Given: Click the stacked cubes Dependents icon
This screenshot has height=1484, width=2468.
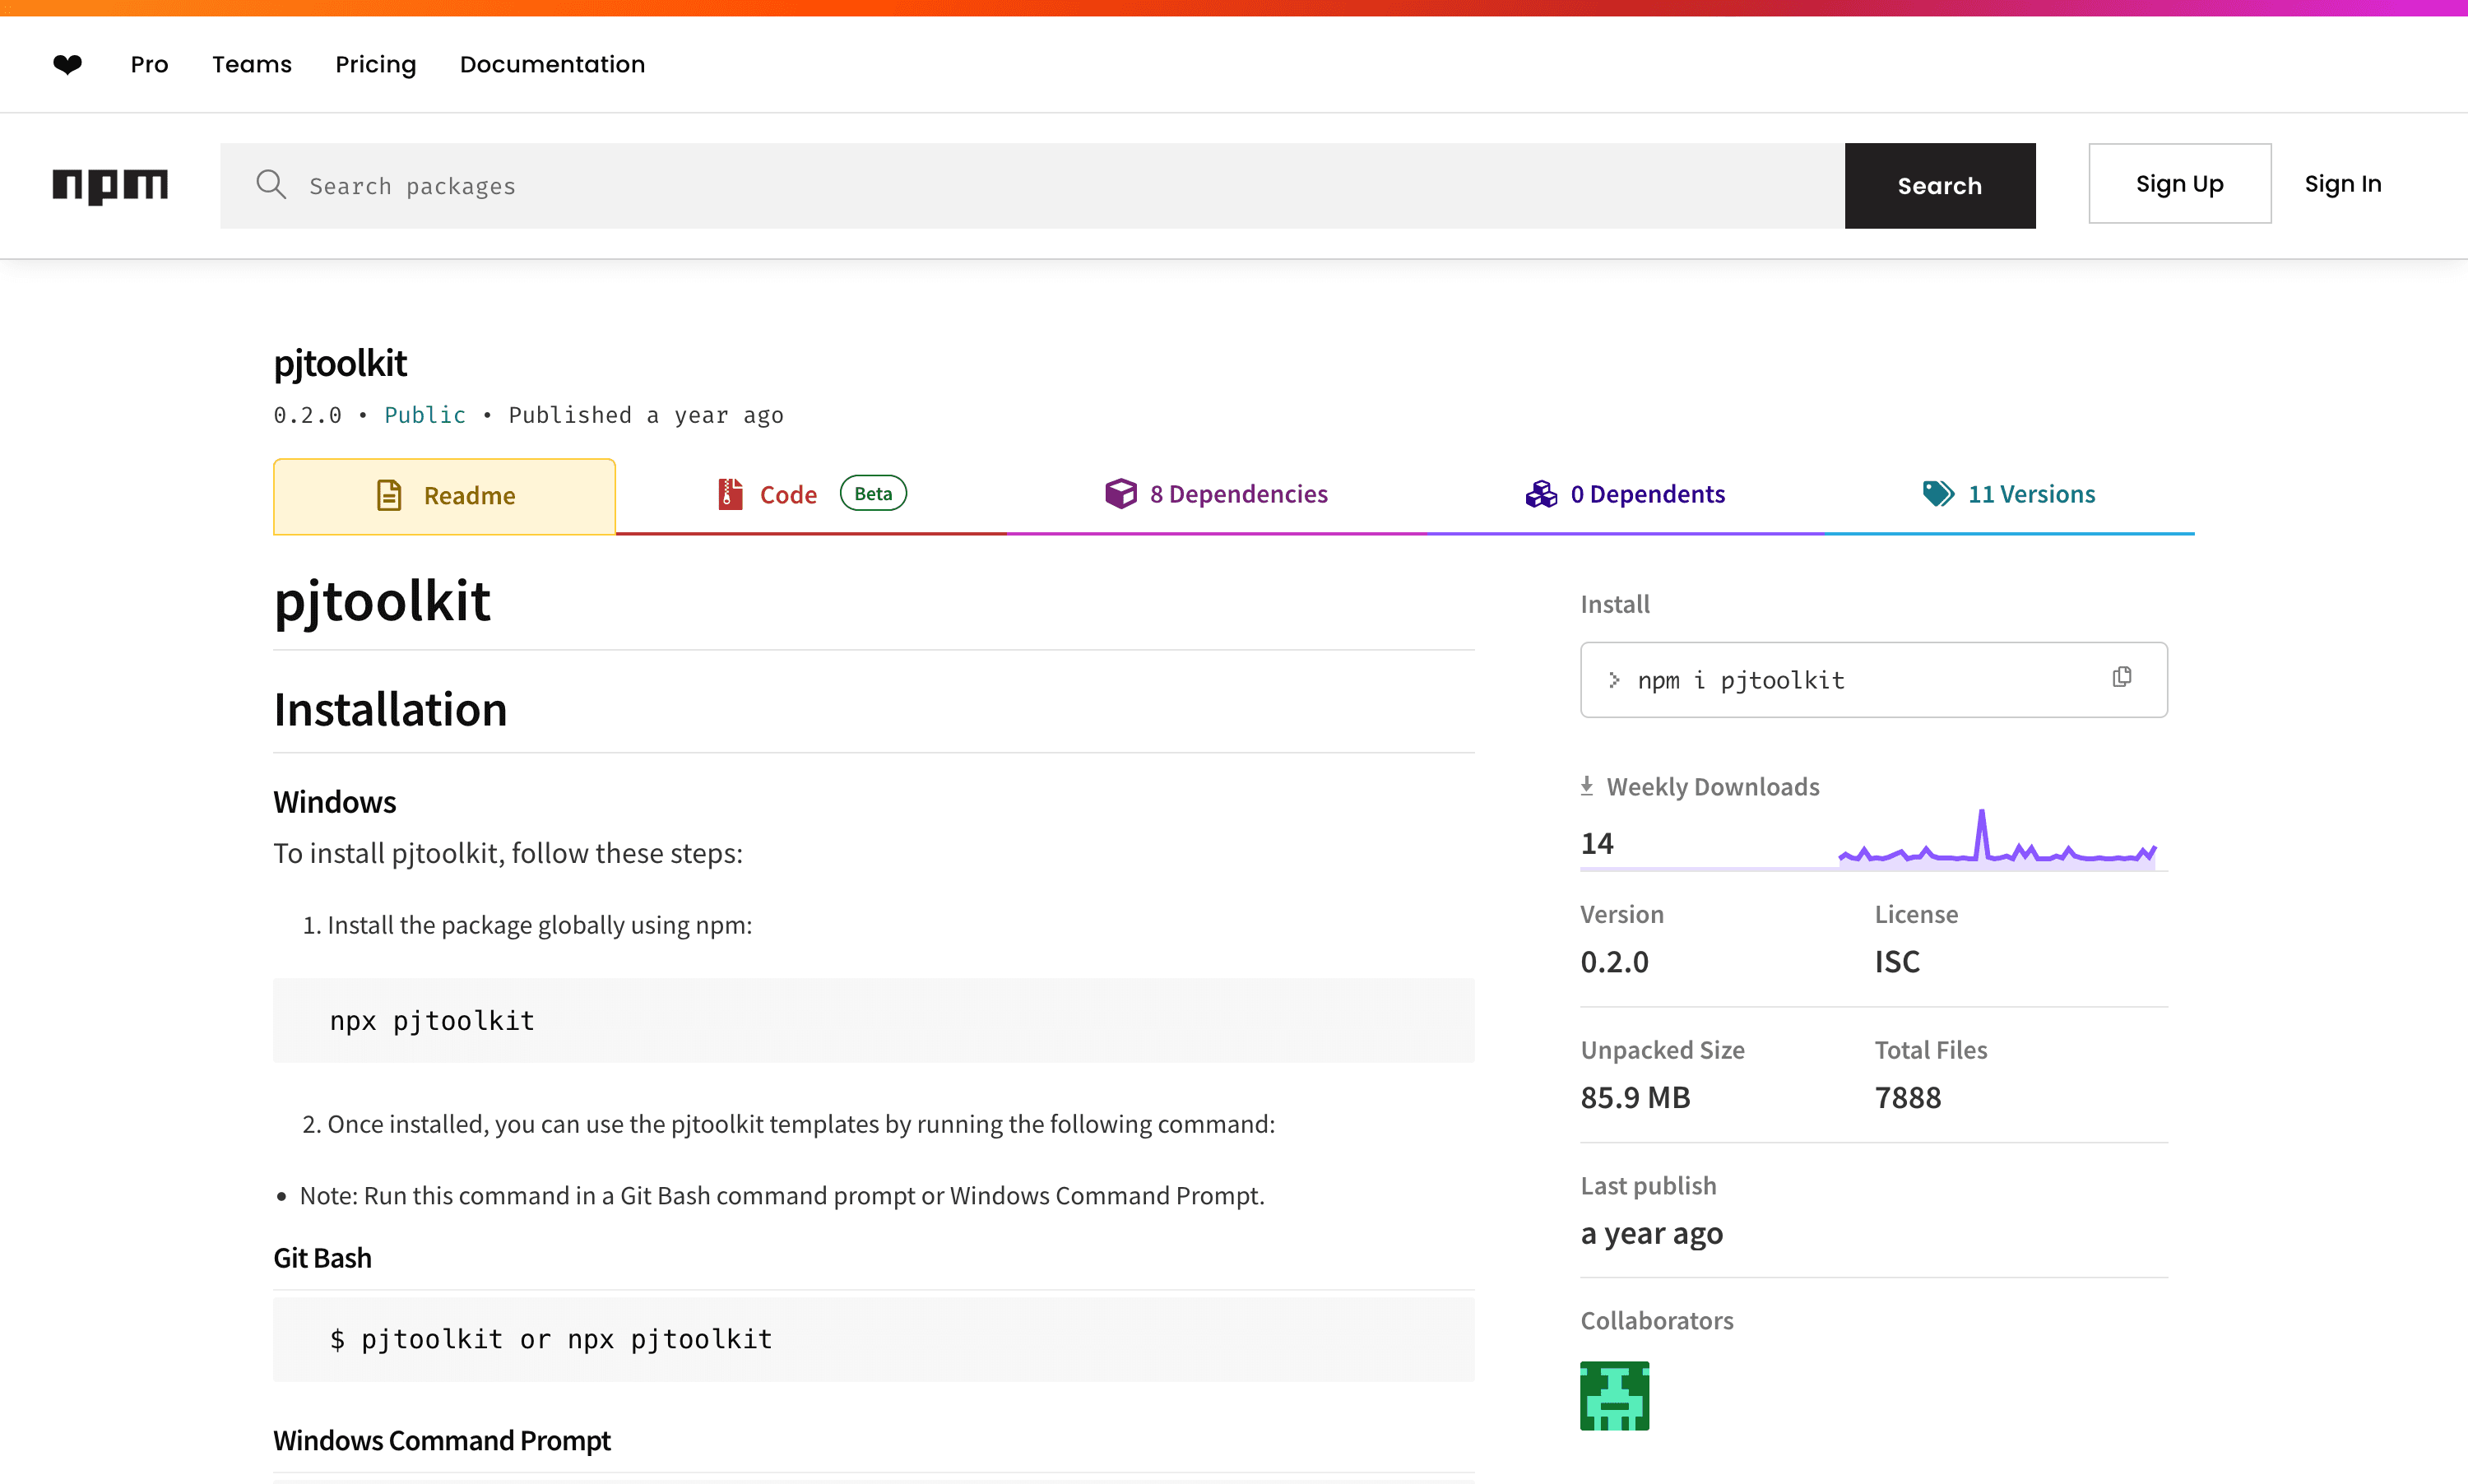Looking at the screenshot, I should [1541, 494].
